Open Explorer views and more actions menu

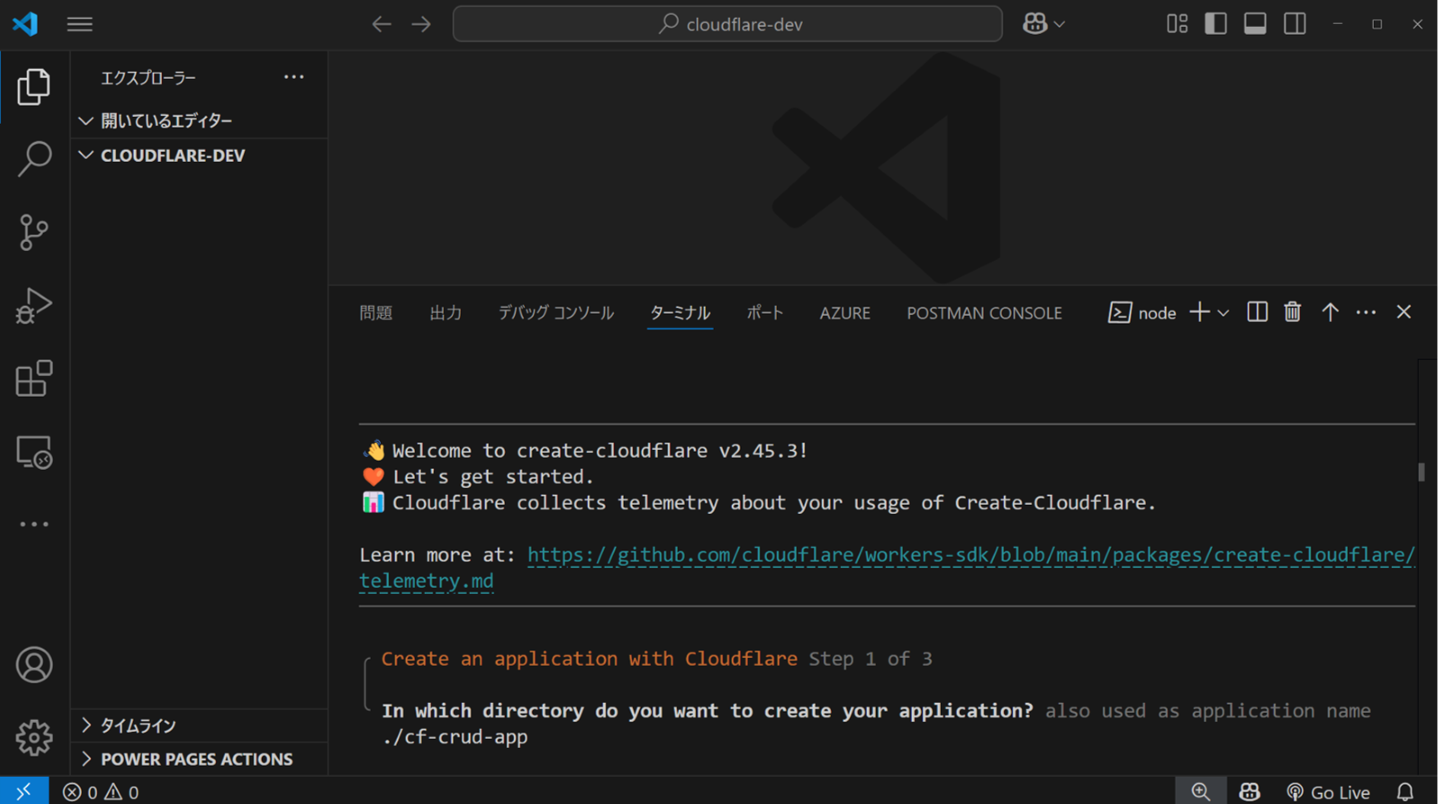pyautogui.click(x=294, y=77)
